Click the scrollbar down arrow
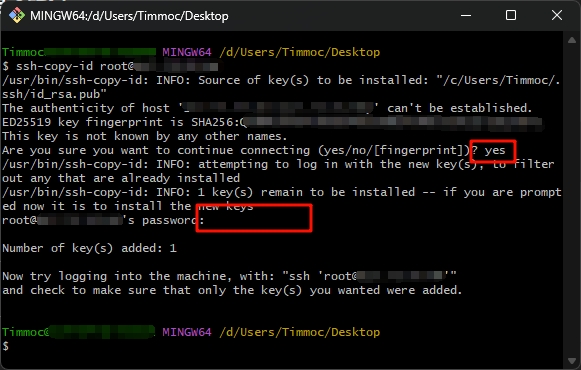581x370 pixels. click(x=571, y=360)
